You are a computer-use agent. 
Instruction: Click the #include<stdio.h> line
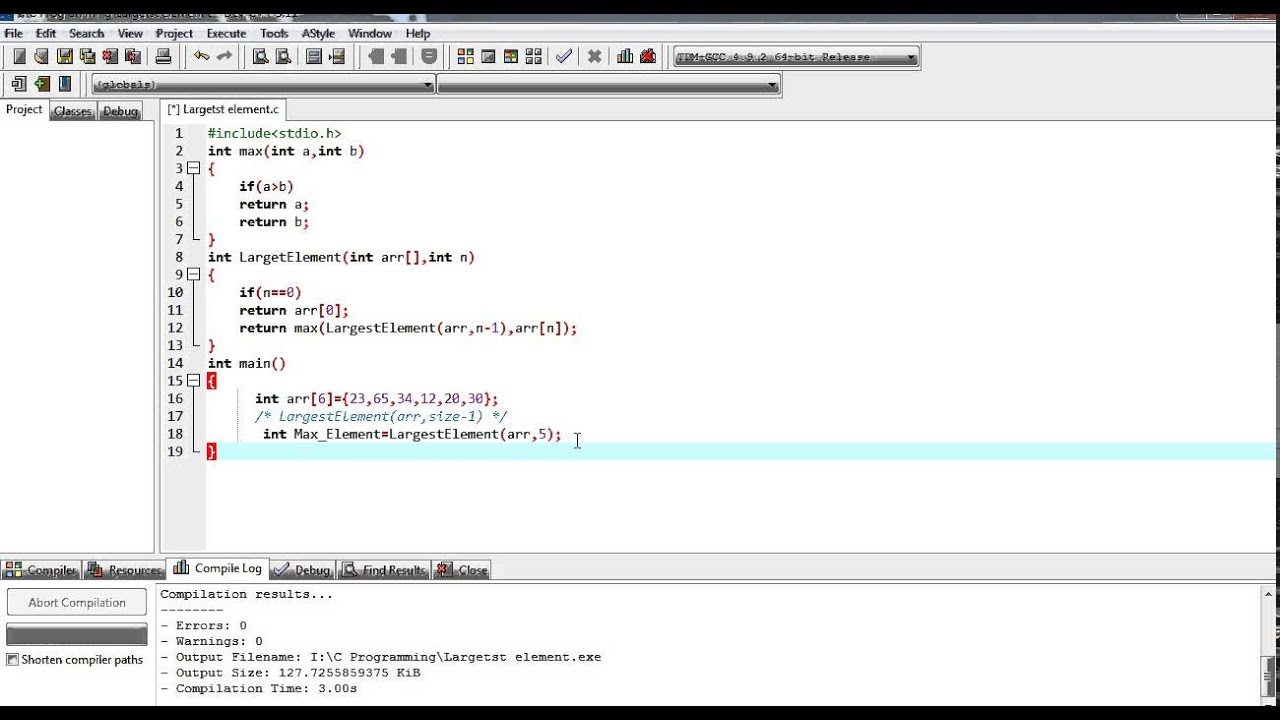[274, 133]
